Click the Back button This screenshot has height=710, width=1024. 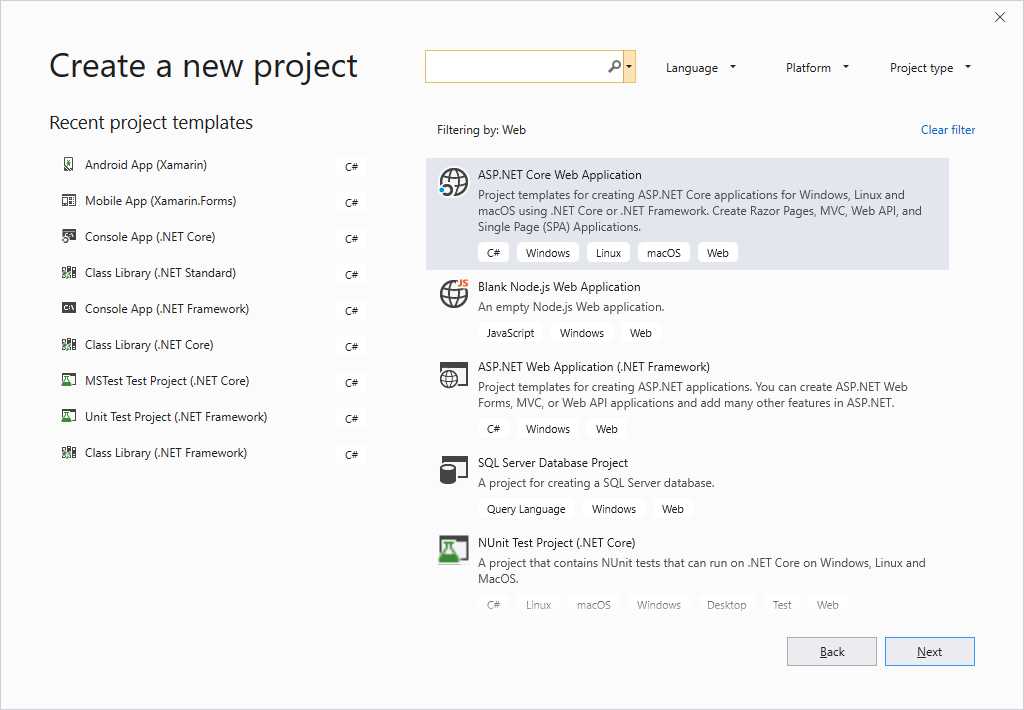click(831, 651)
